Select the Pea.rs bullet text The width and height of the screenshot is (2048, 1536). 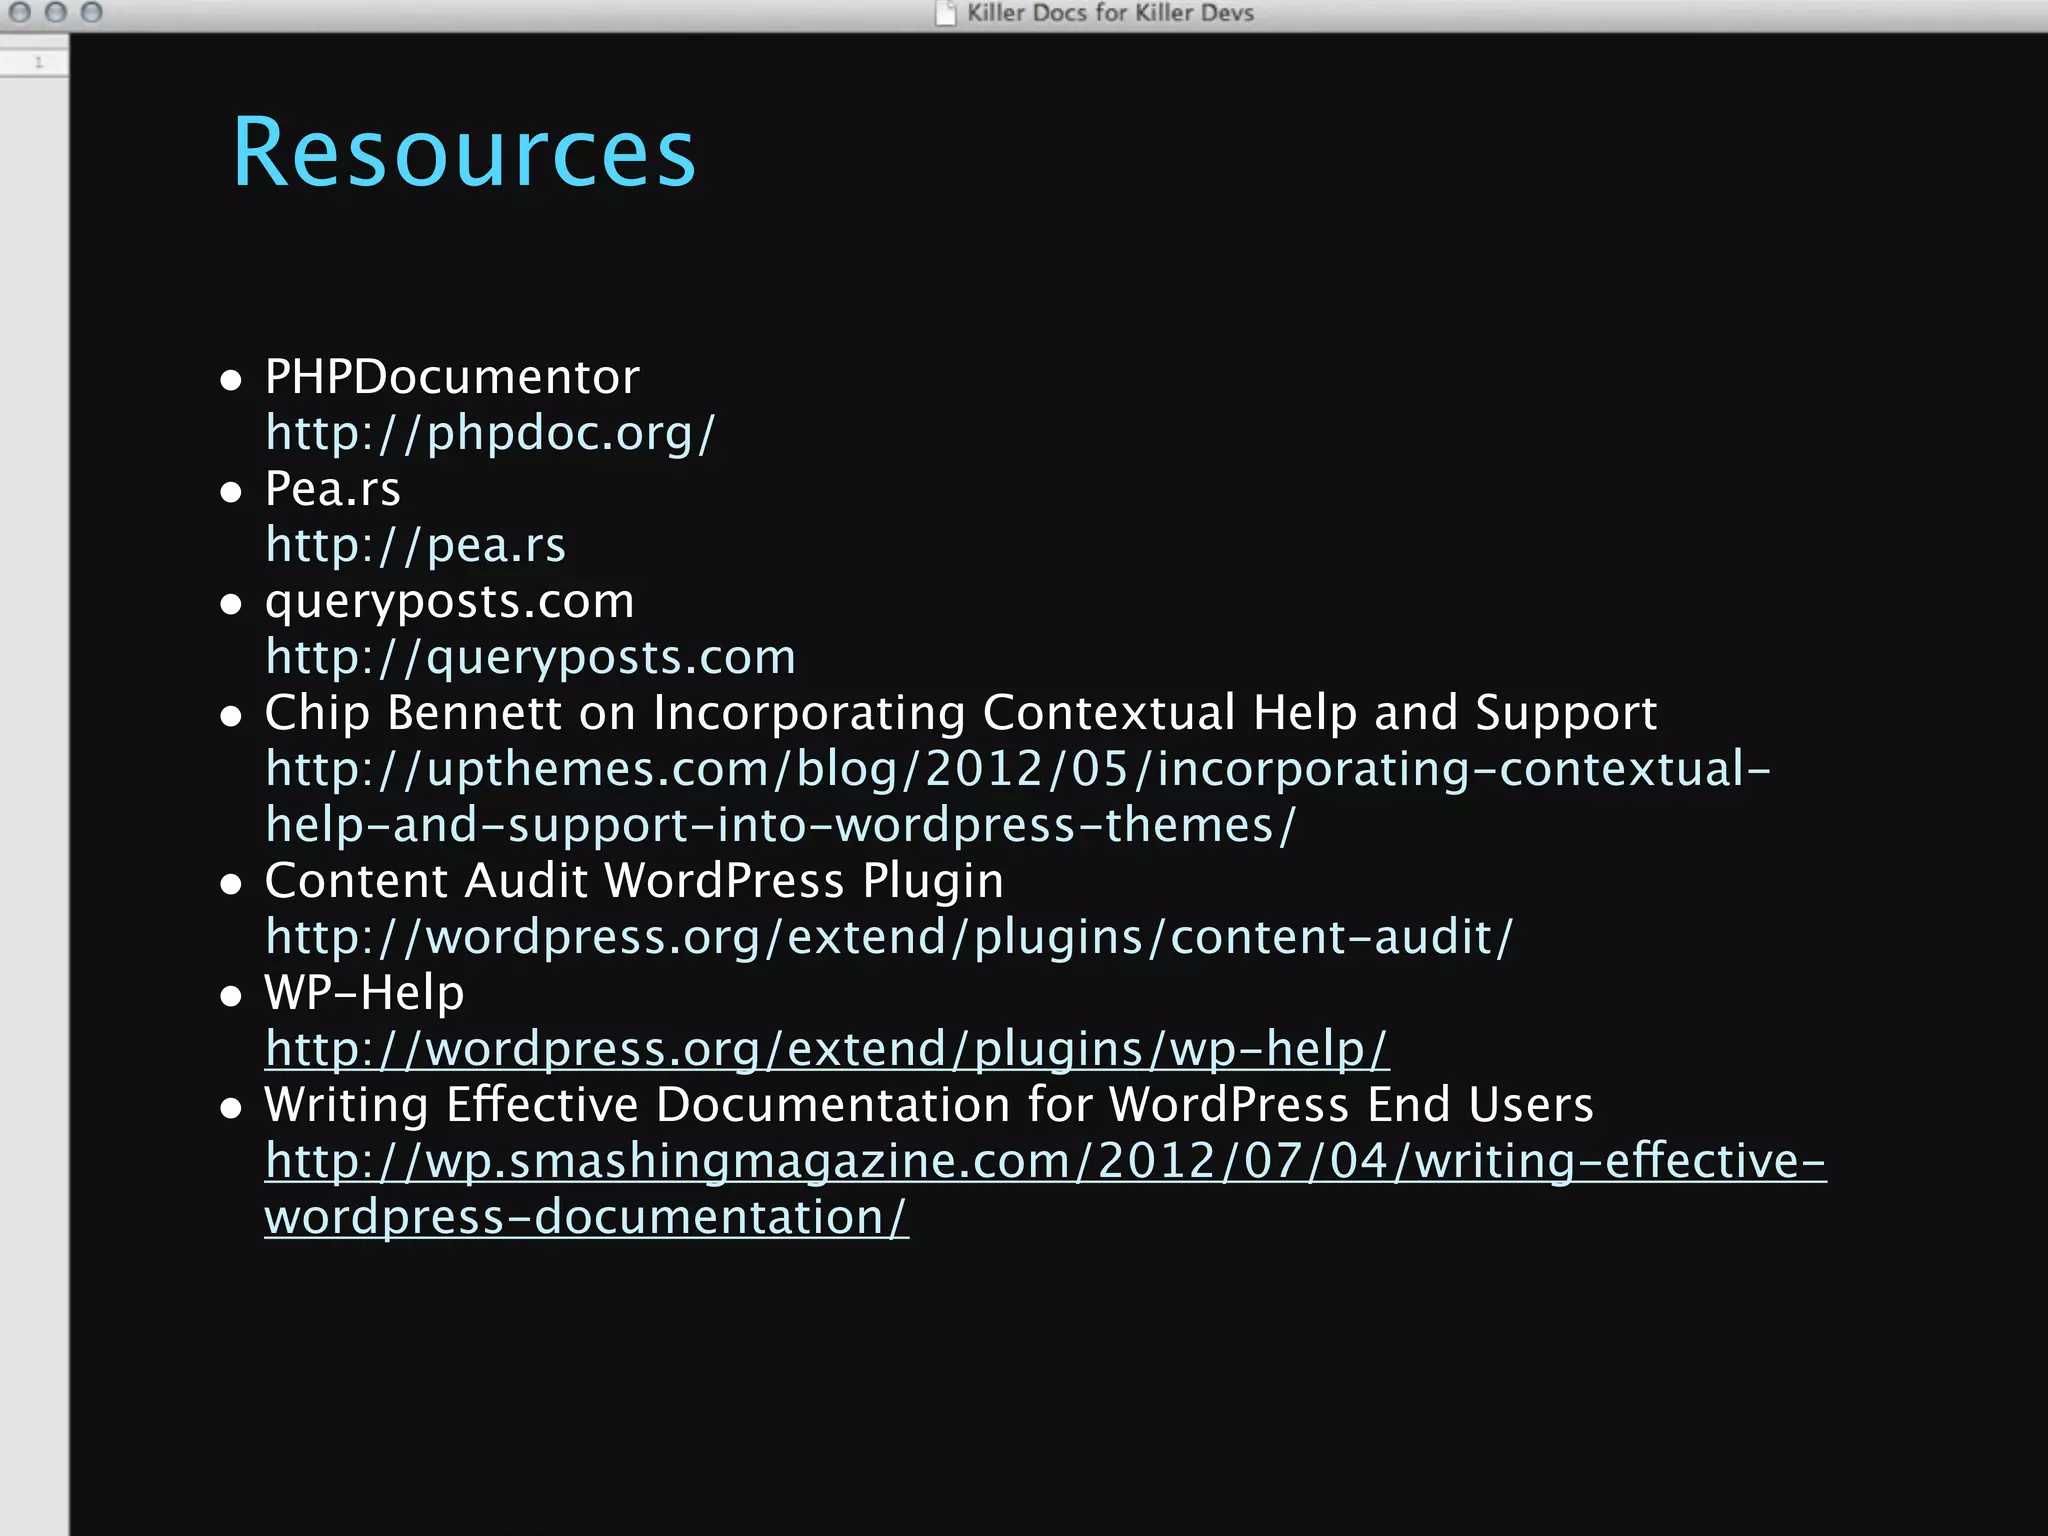[x=332, y=489]
